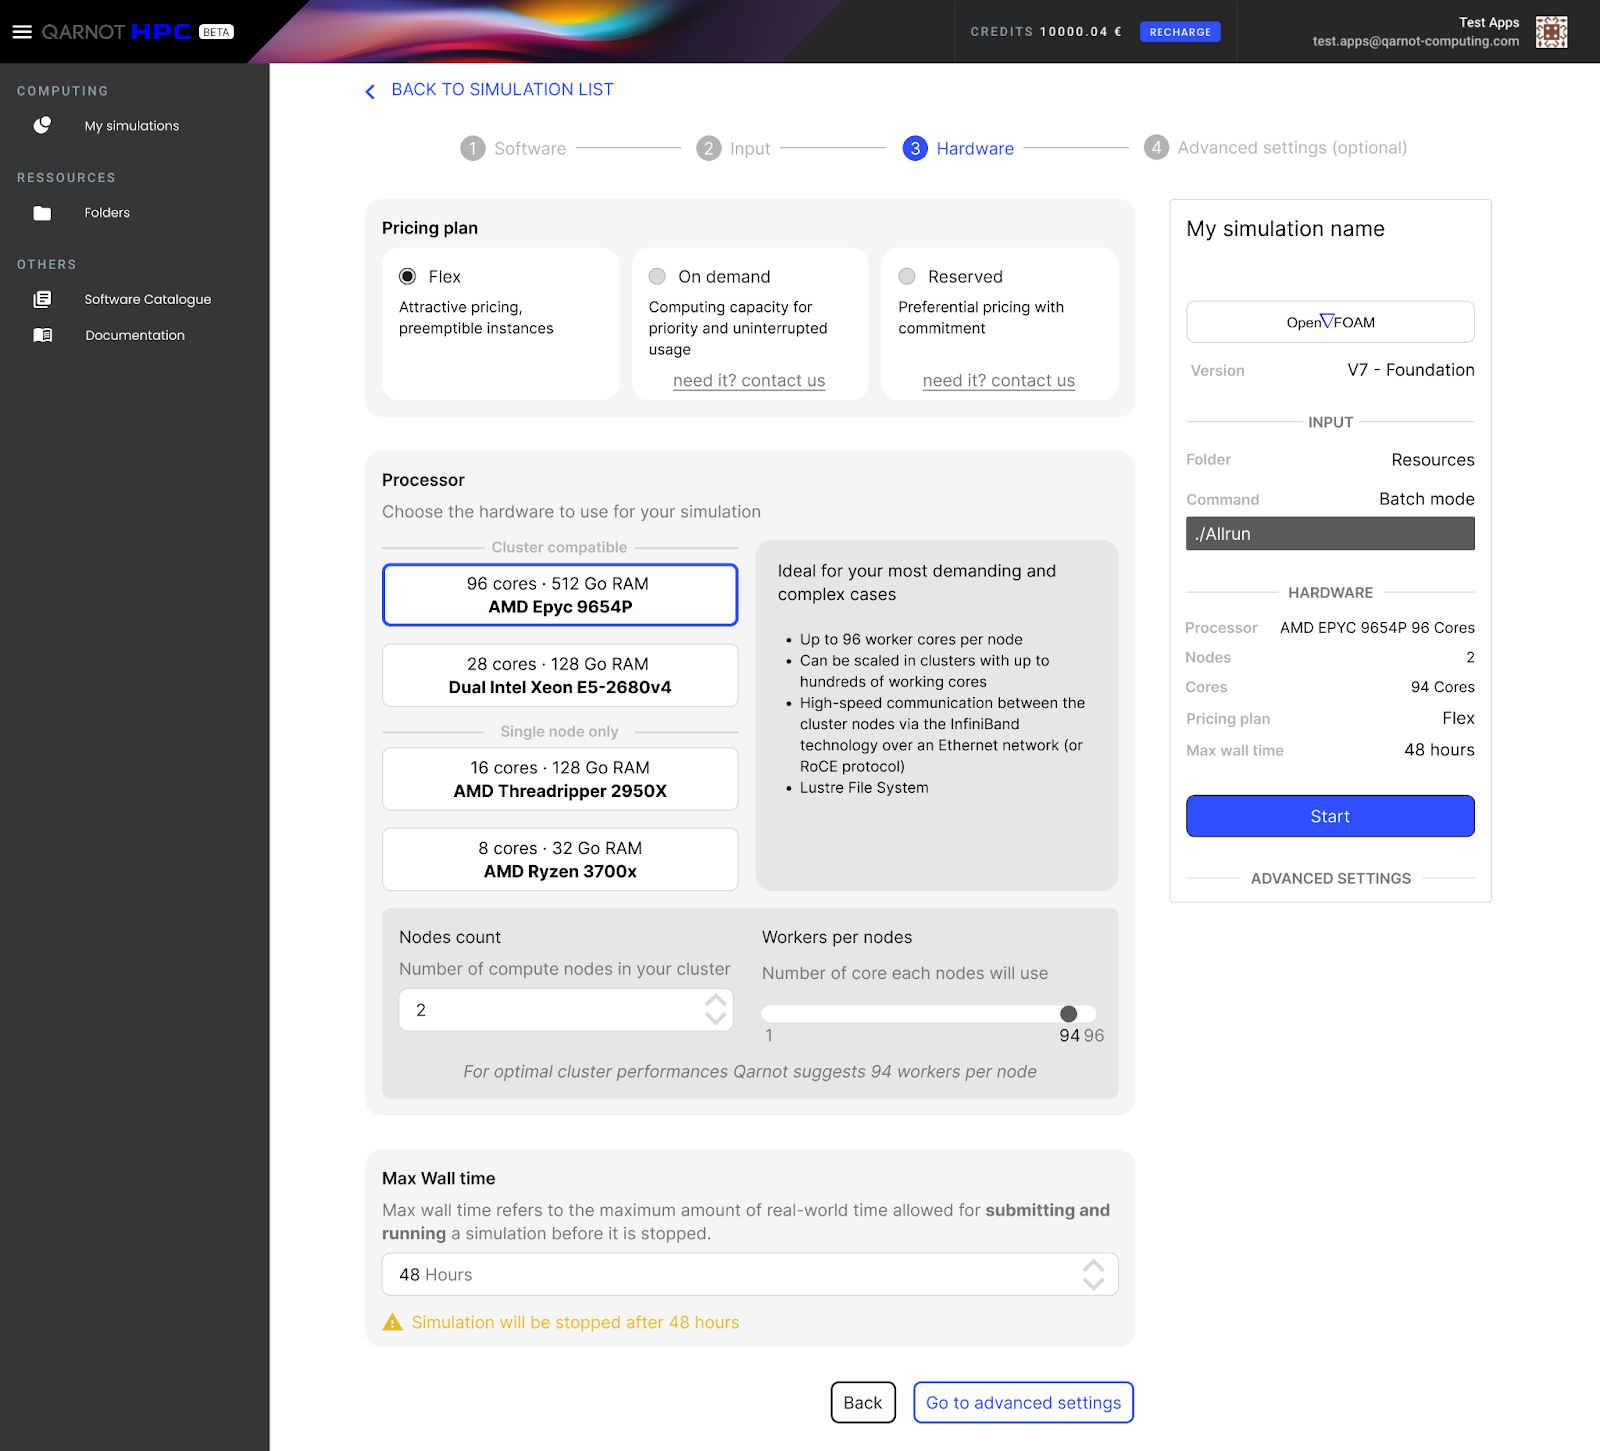The width and height of the screenshot is (1600, 1451).
Task: Decrease max wall time down arrow
Action: click(1093, 1283)
